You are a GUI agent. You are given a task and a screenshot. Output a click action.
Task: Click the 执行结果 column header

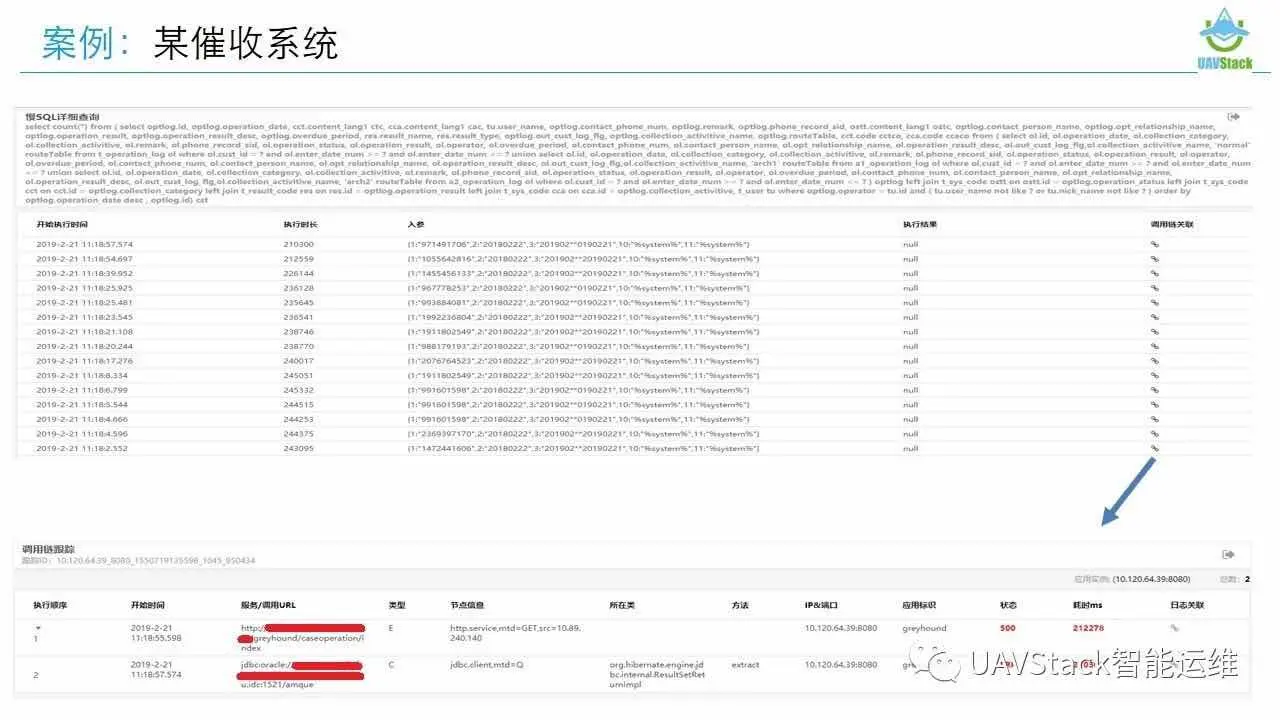point(918,224)
